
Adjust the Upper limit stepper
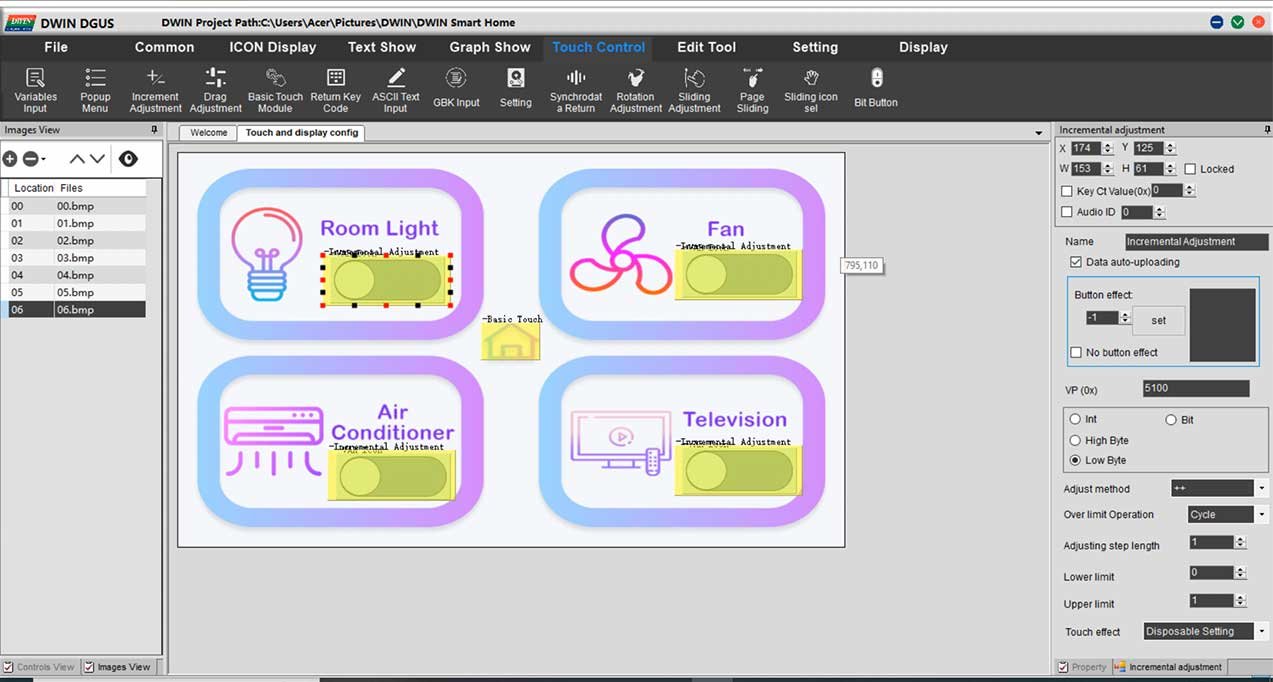point(1240,600)
